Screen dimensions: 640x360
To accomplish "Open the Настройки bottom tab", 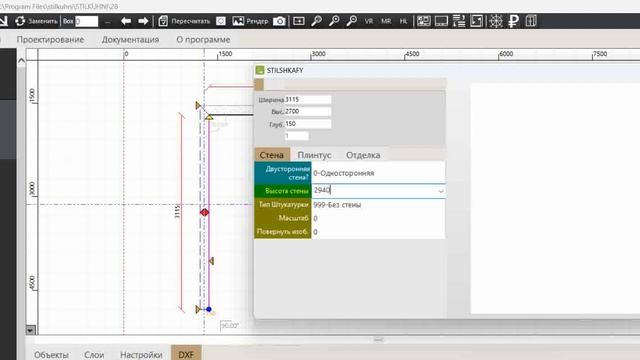I will 141,355.
